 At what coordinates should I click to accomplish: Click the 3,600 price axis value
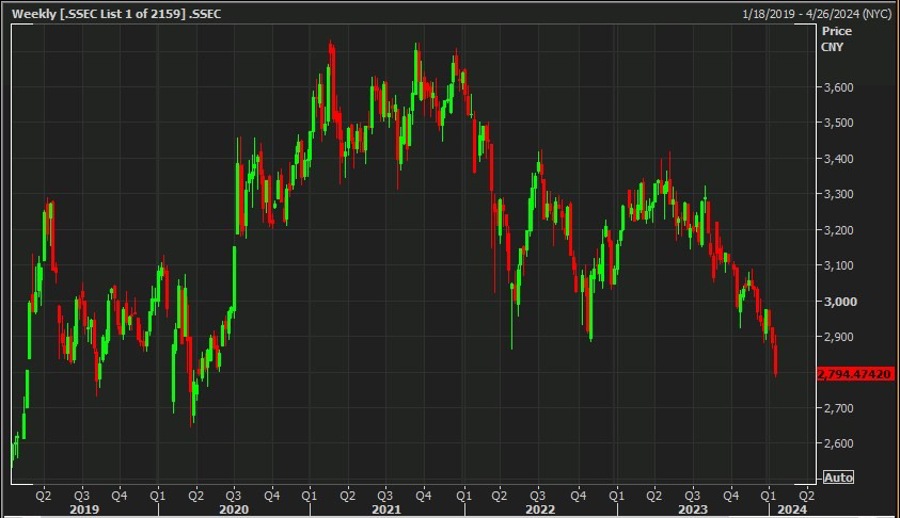coord(839,87)
